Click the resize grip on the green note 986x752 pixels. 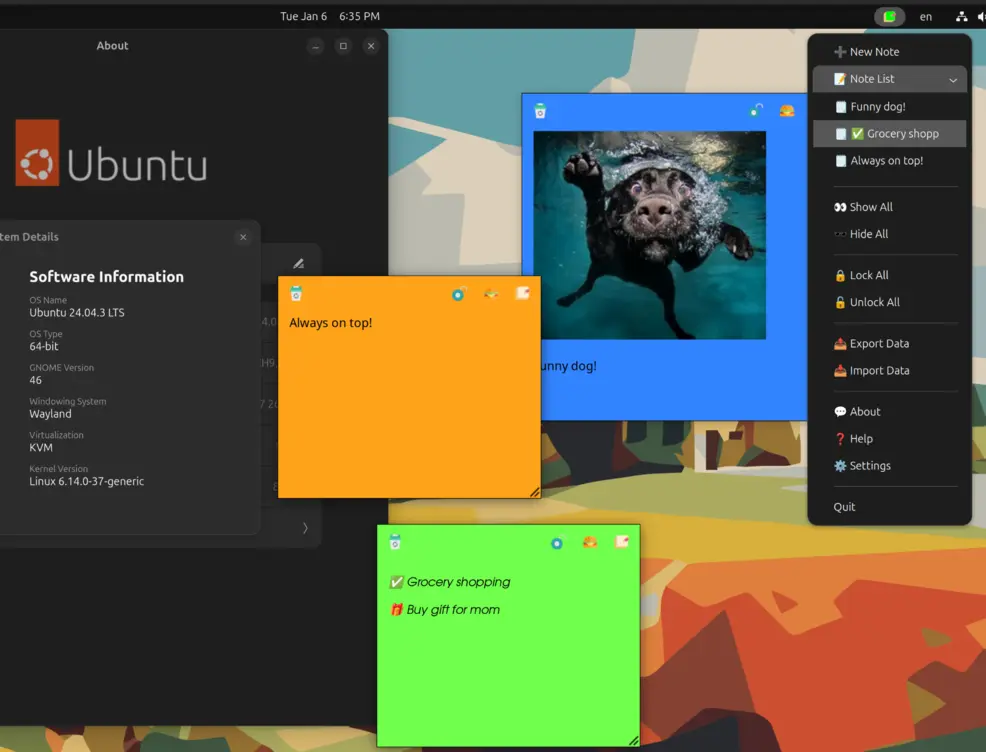(633, 741)
